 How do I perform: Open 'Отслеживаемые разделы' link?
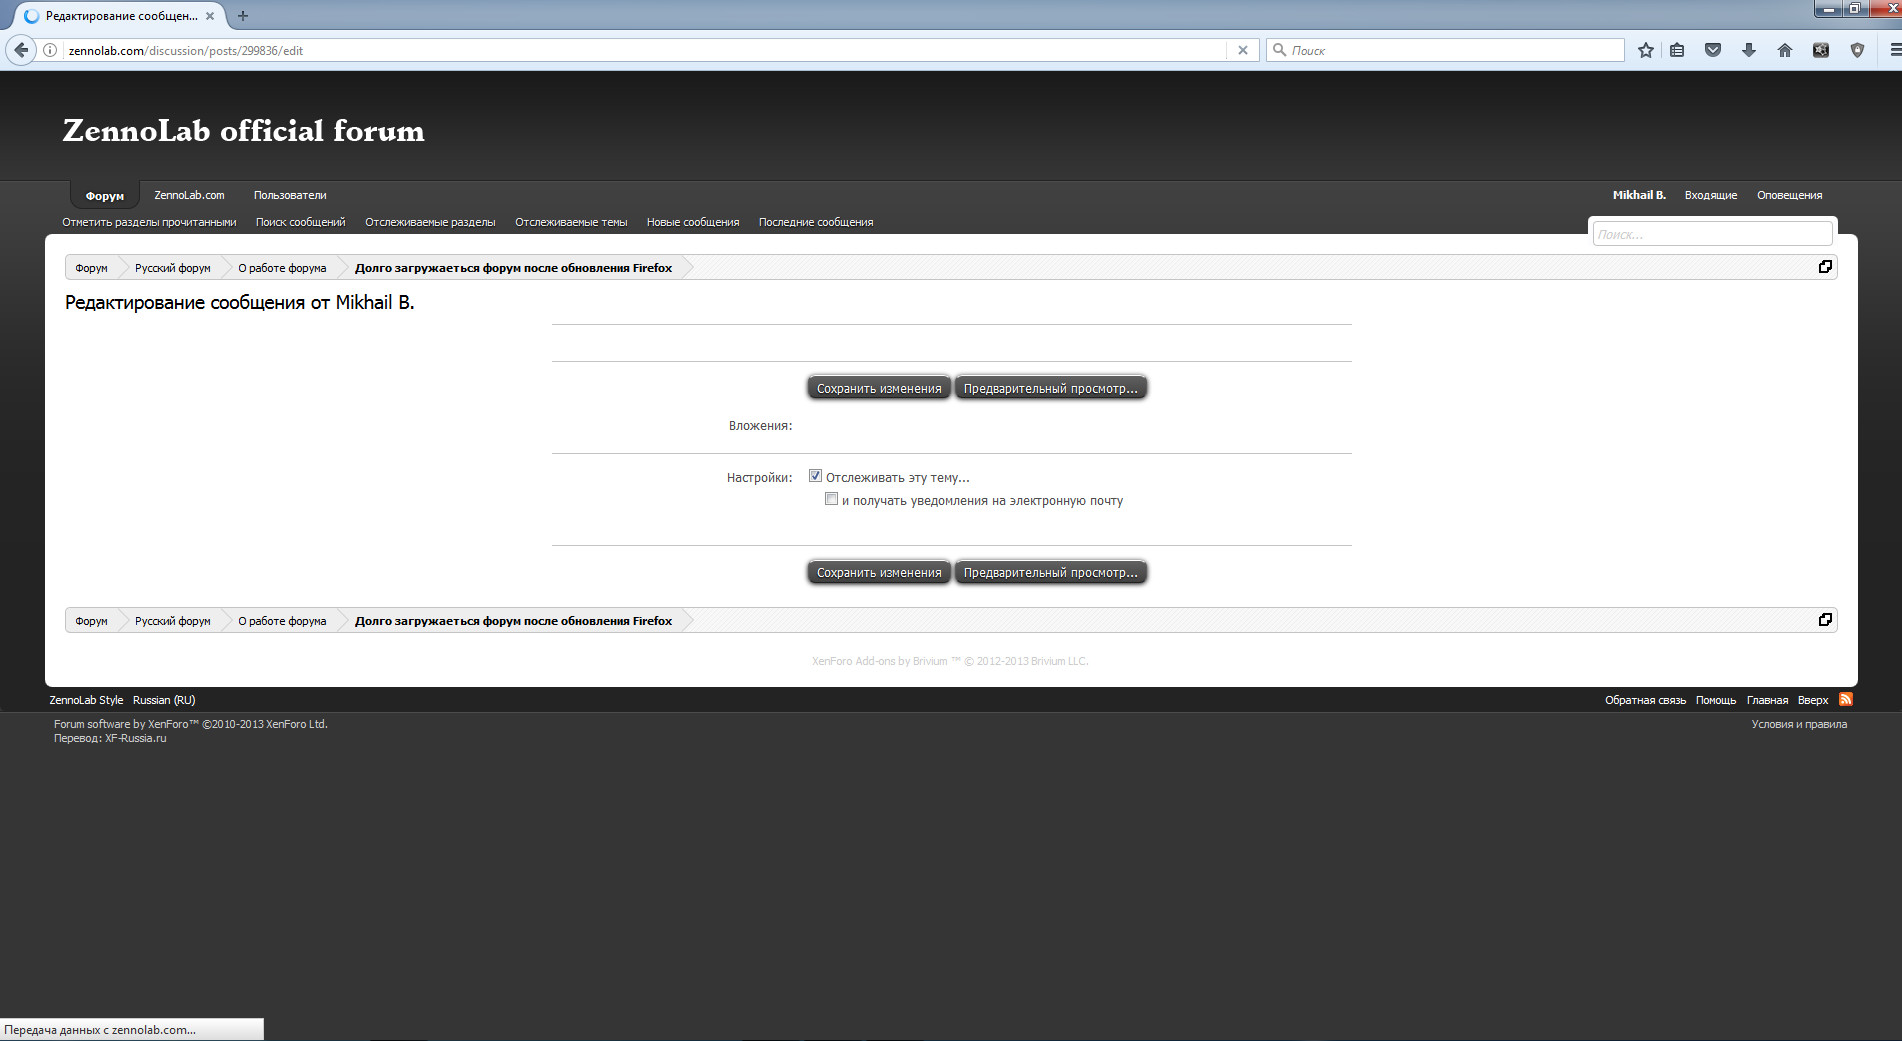(430, 222)
